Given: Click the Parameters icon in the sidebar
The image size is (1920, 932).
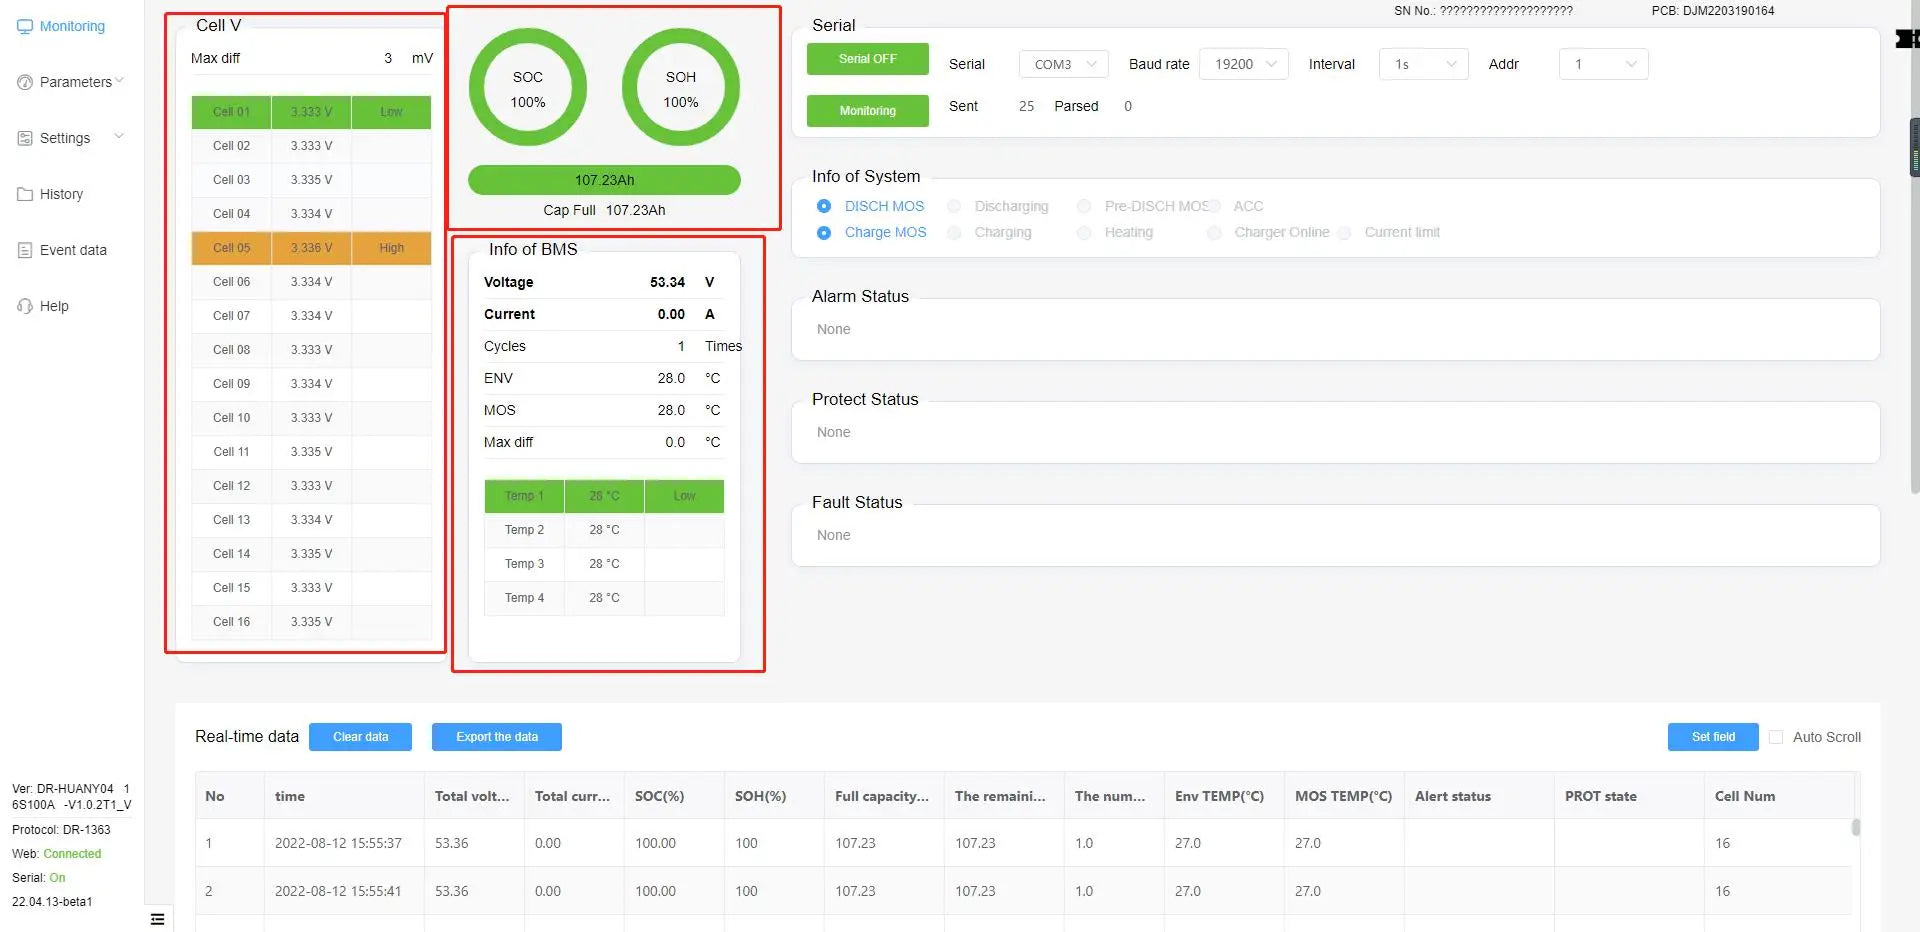Looking at the screenshot, I should (x=25, y=81).
